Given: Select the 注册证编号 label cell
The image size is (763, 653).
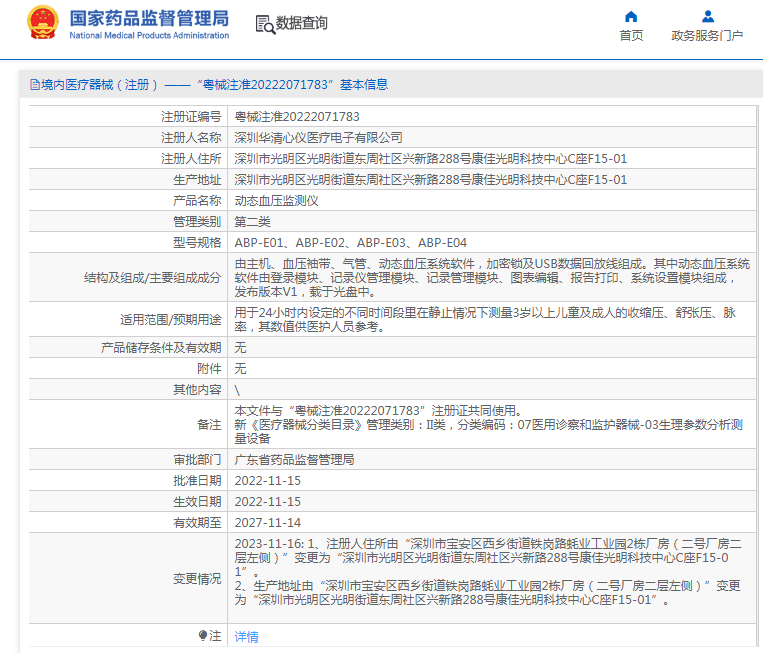Looking at the screenshot, I should (191, 117).
